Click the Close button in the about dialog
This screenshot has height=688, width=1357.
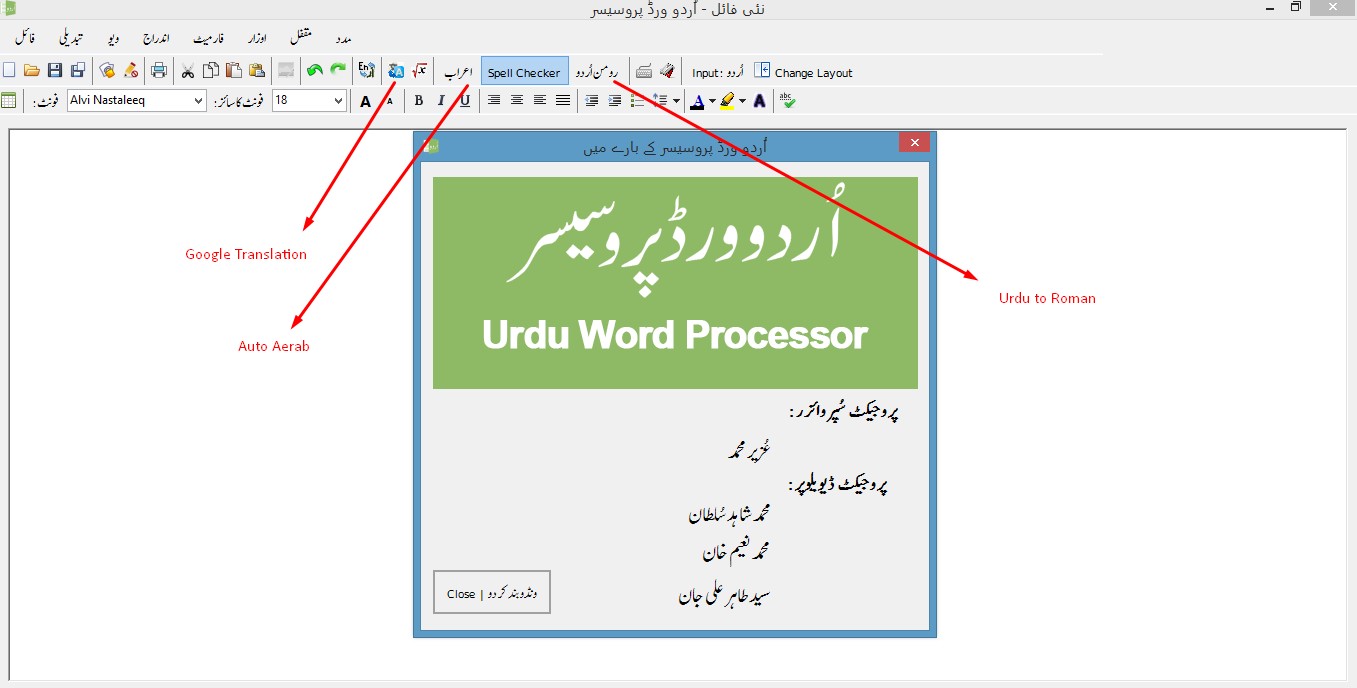(491, 593)
